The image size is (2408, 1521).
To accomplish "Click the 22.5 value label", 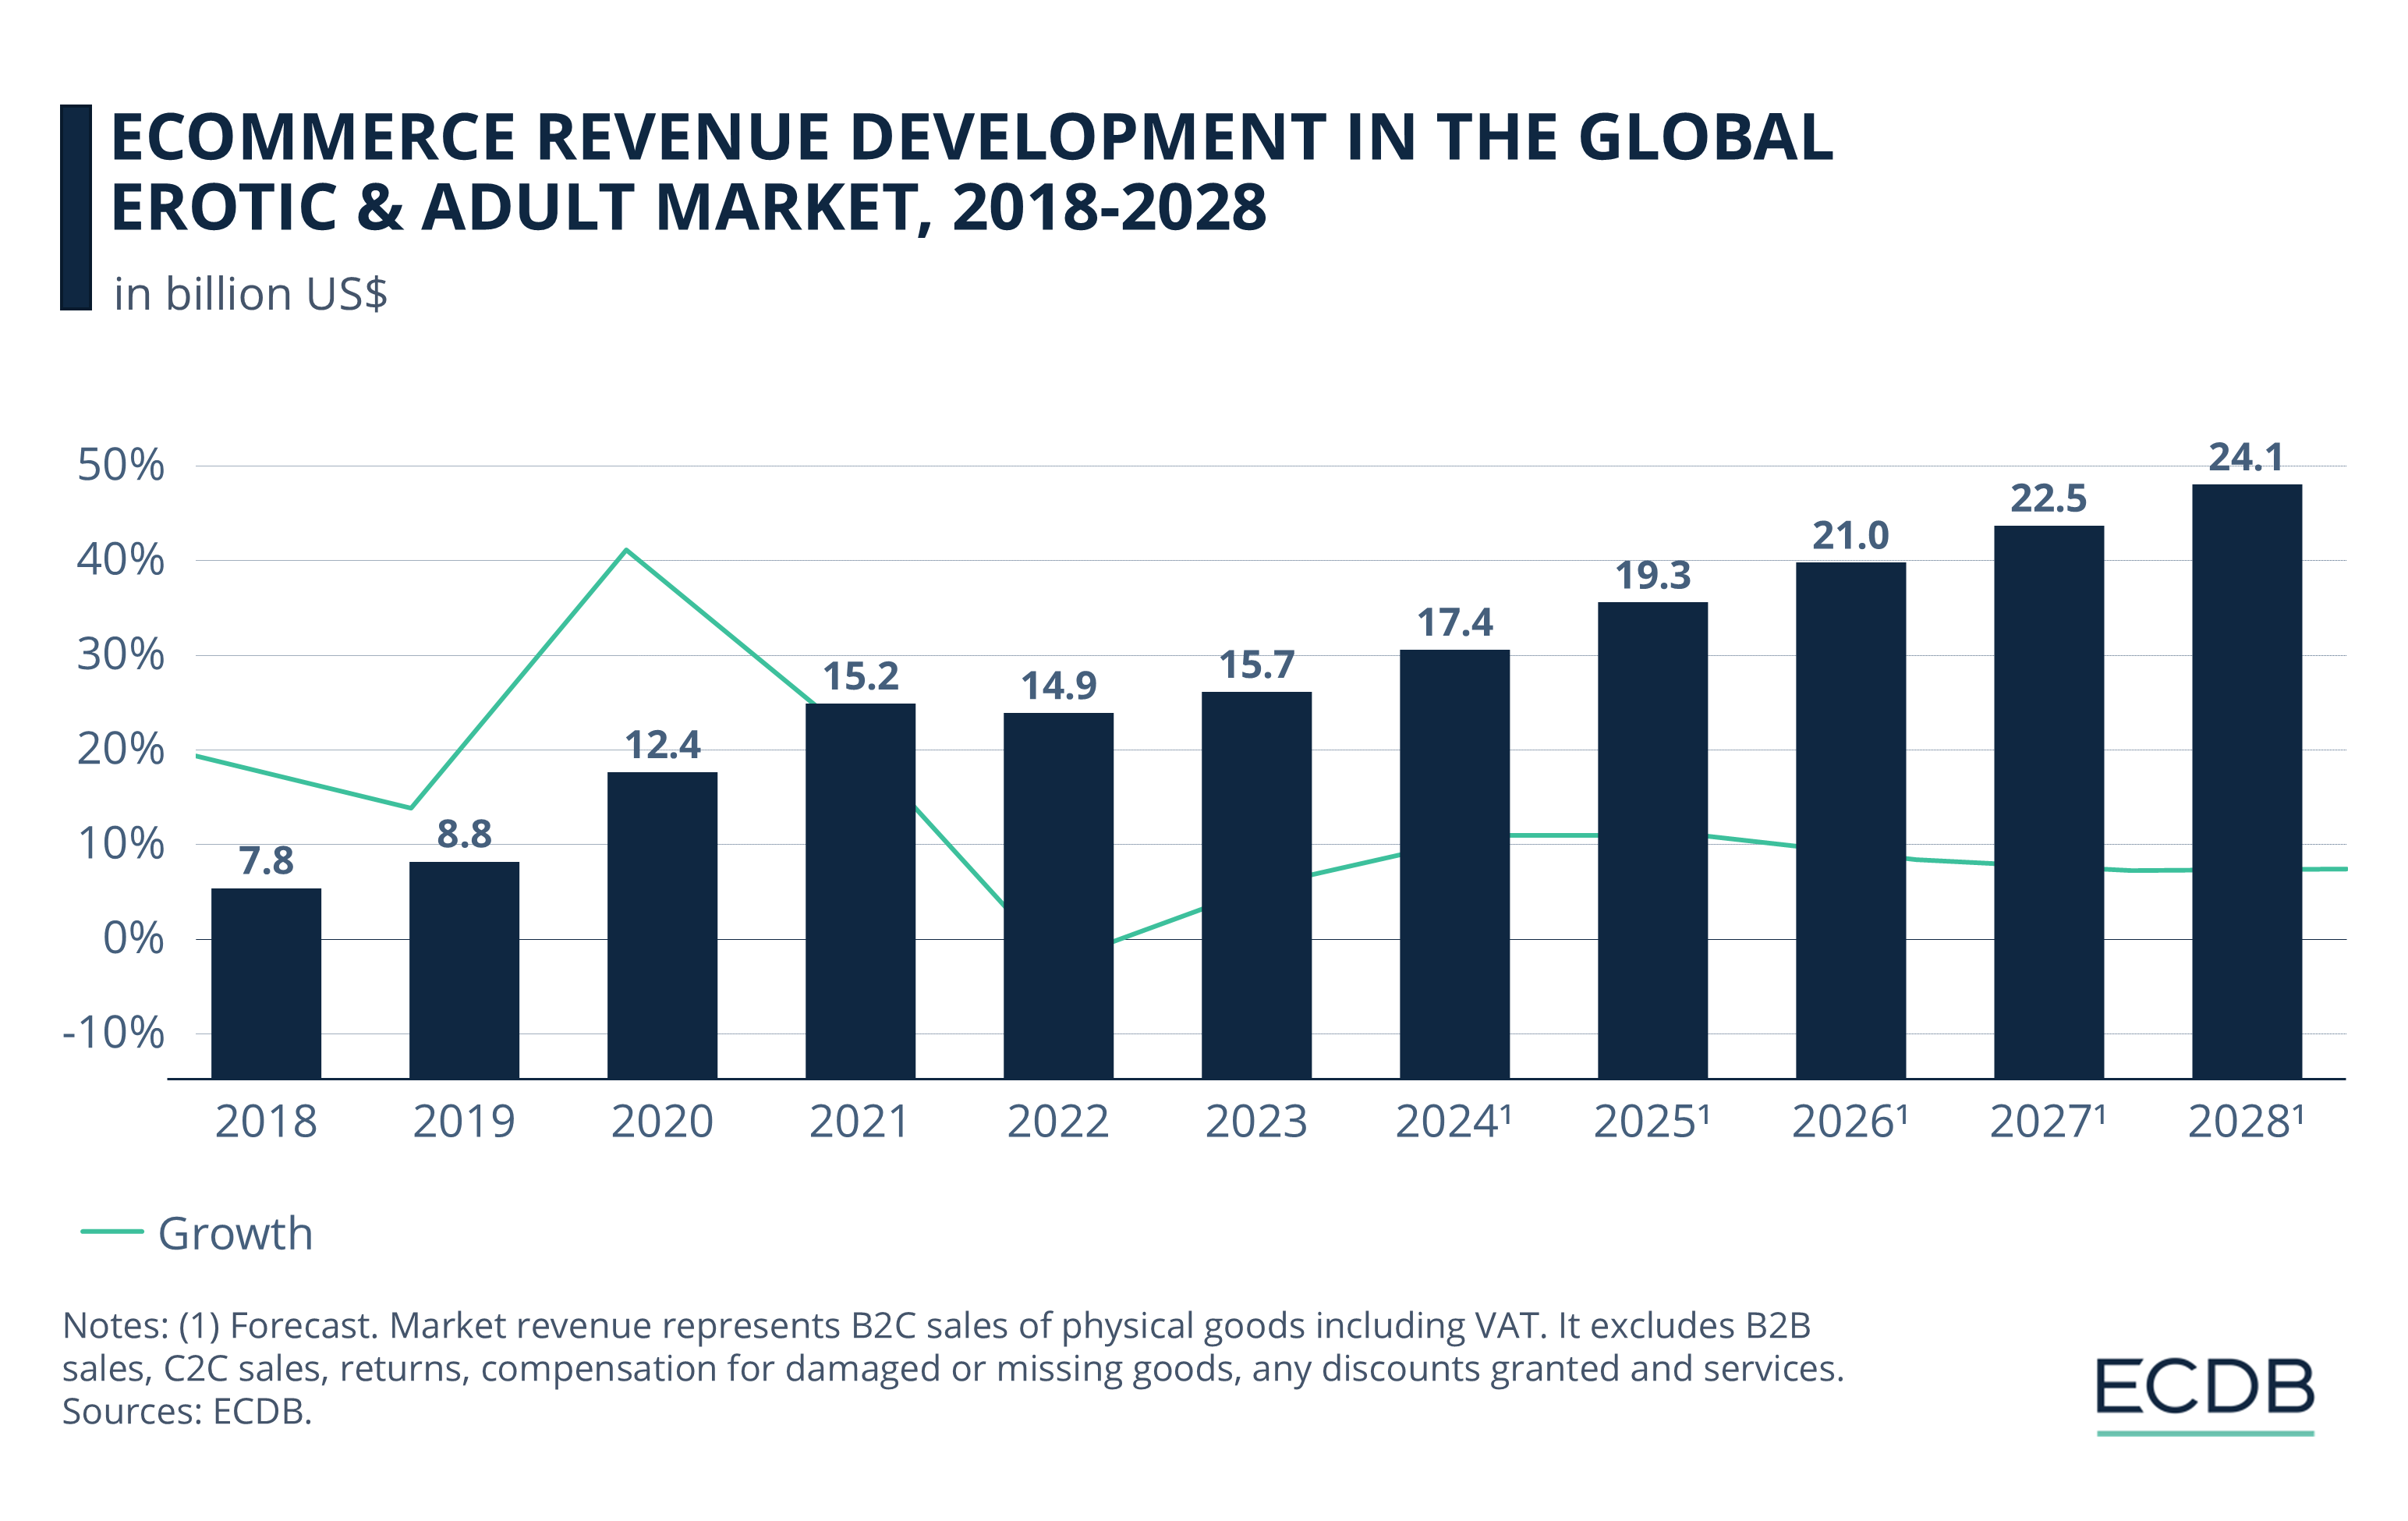I will [2048, 498].
